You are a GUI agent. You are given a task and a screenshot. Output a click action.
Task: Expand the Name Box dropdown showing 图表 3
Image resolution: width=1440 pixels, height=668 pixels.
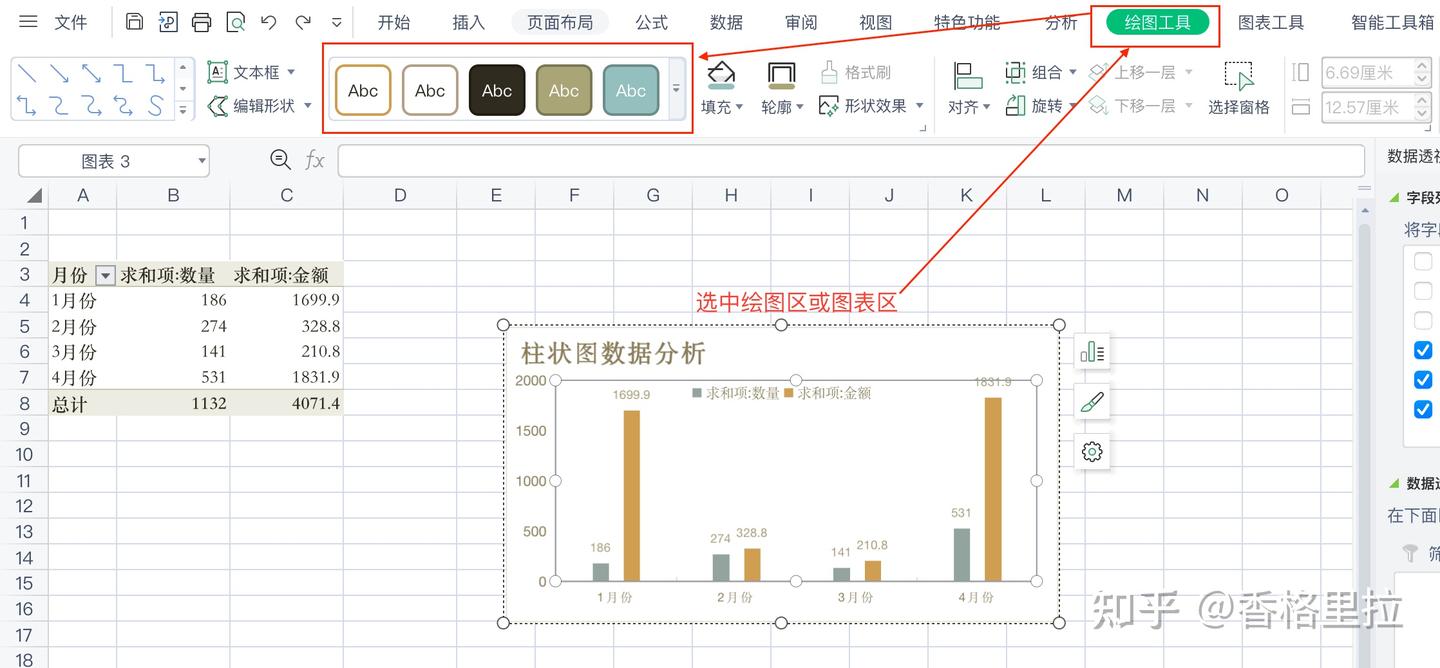[x=202, y=161]
